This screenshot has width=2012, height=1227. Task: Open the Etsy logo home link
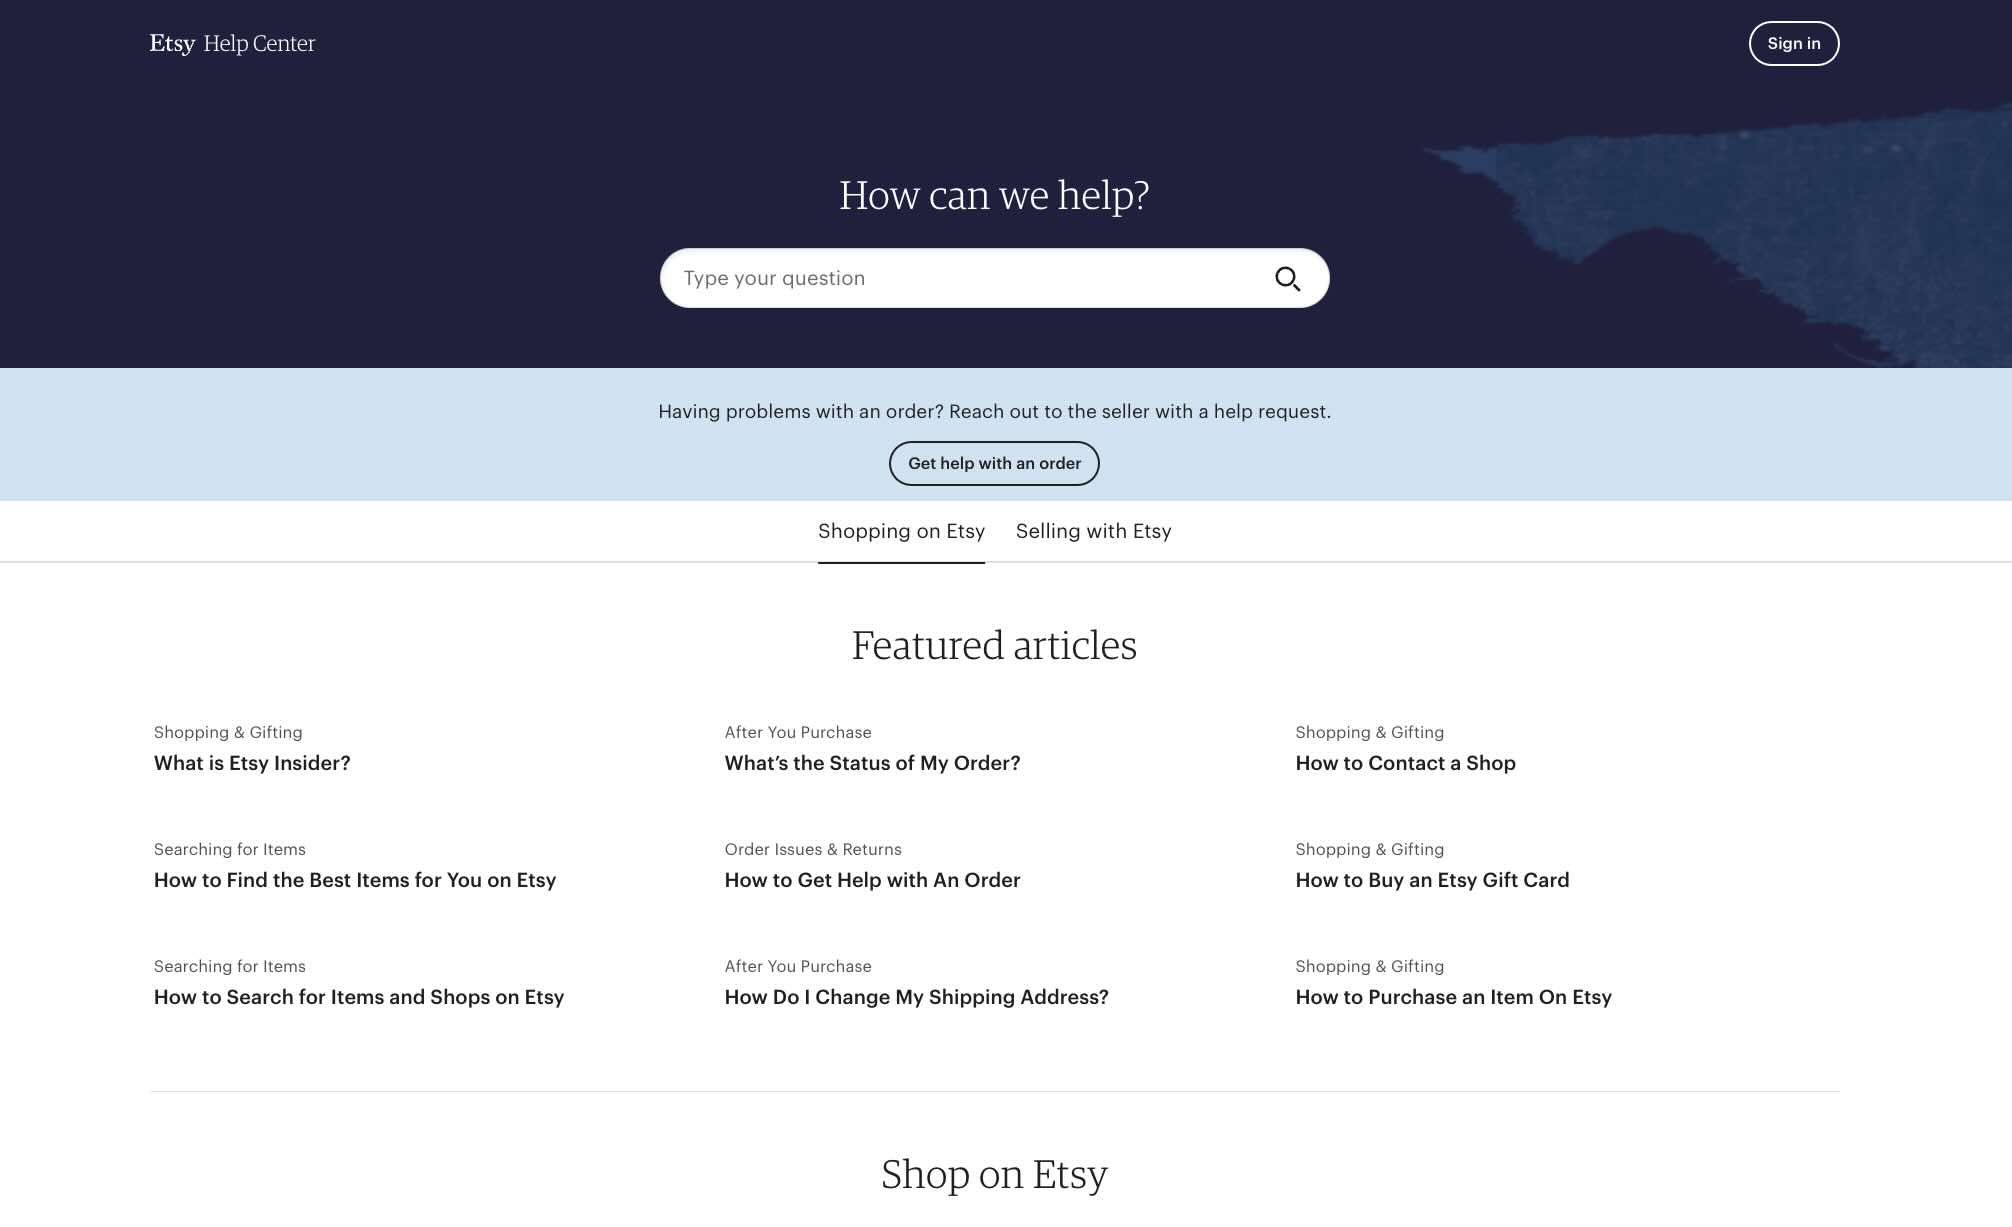coord(172,43)
